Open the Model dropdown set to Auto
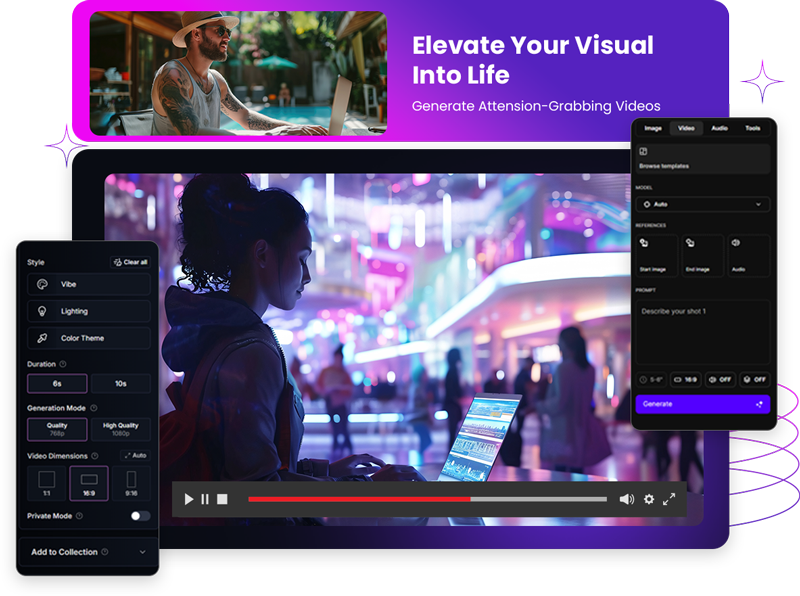800x596 pixels. [x=703, y=204]
